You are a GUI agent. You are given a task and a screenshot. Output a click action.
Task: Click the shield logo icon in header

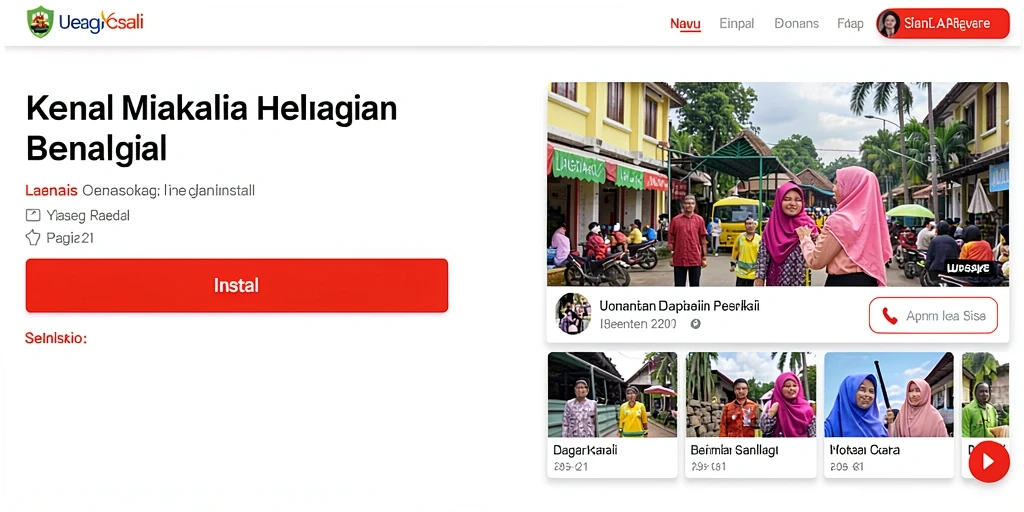coord(40,22)
